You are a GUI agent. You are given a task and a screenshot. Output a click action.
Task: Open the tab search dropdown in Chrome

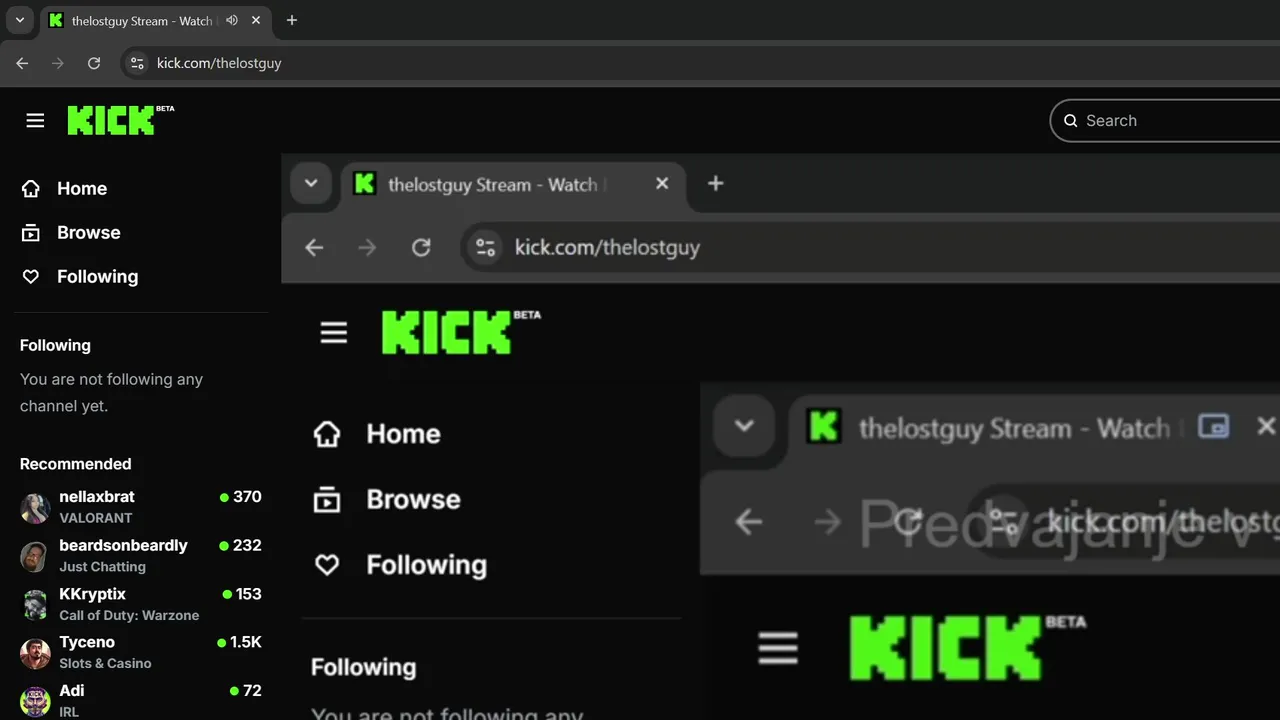click(19, 20)
